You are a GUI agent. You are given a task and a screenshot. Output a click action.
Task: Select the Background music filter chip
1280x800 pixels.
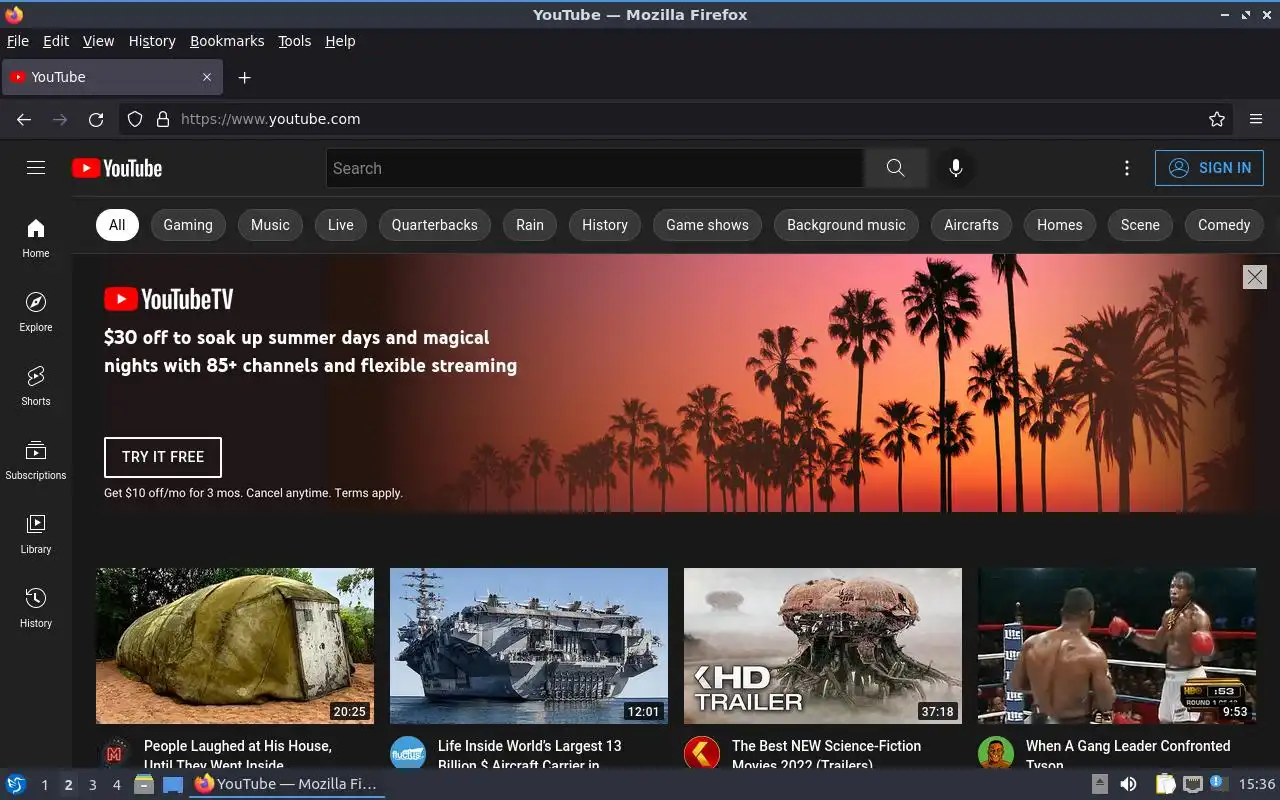846,225
